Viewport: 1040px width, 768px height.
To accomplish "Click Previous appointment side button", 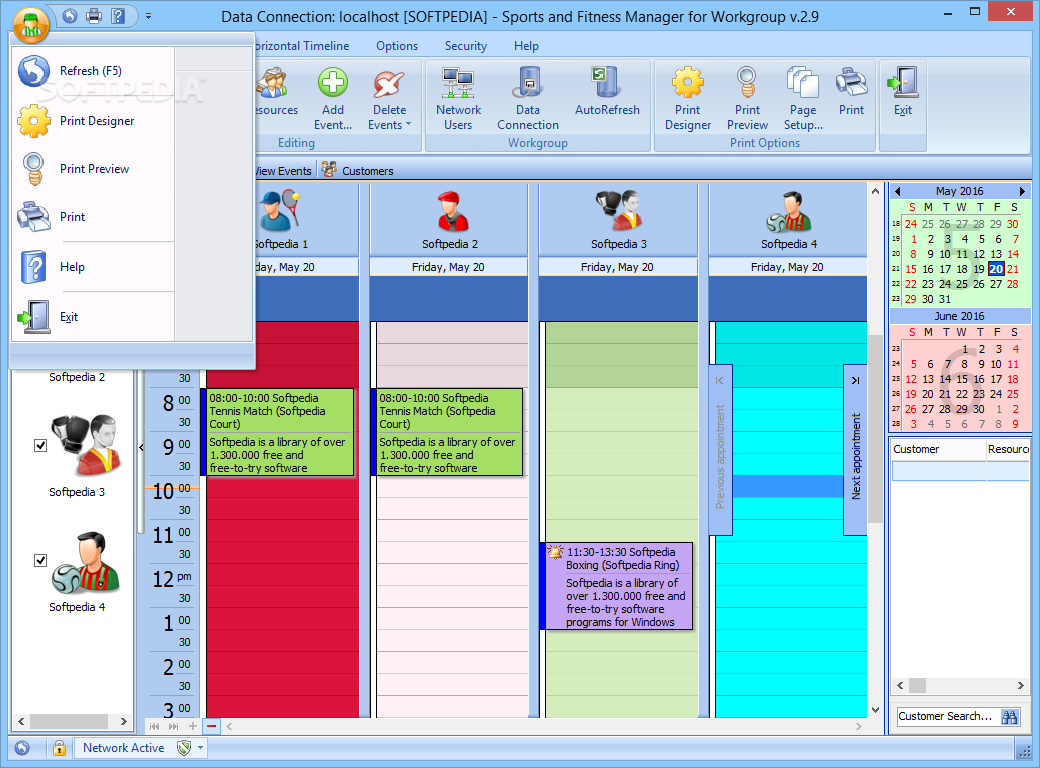I will click(720, 450).
